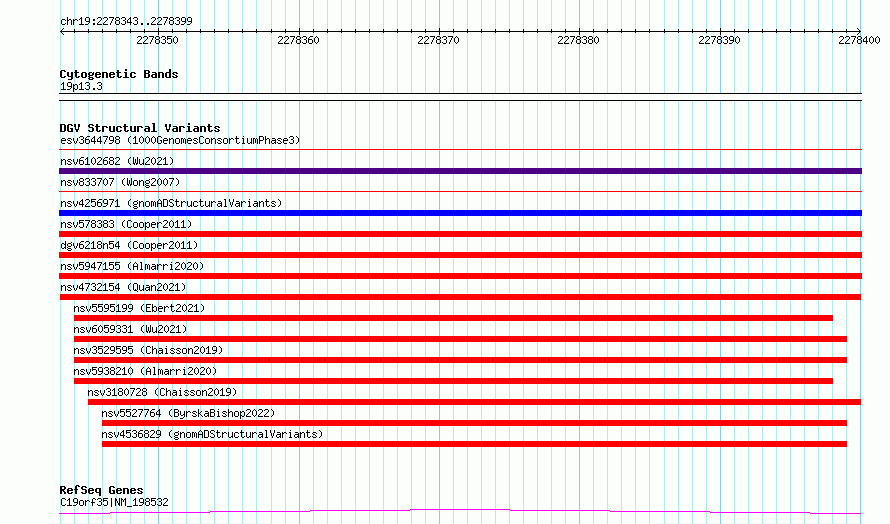Viewport: 890px width, 524px height.
Task: Select the C19orf35|NM_198532 gene label
Action: (x=114, y=502)
